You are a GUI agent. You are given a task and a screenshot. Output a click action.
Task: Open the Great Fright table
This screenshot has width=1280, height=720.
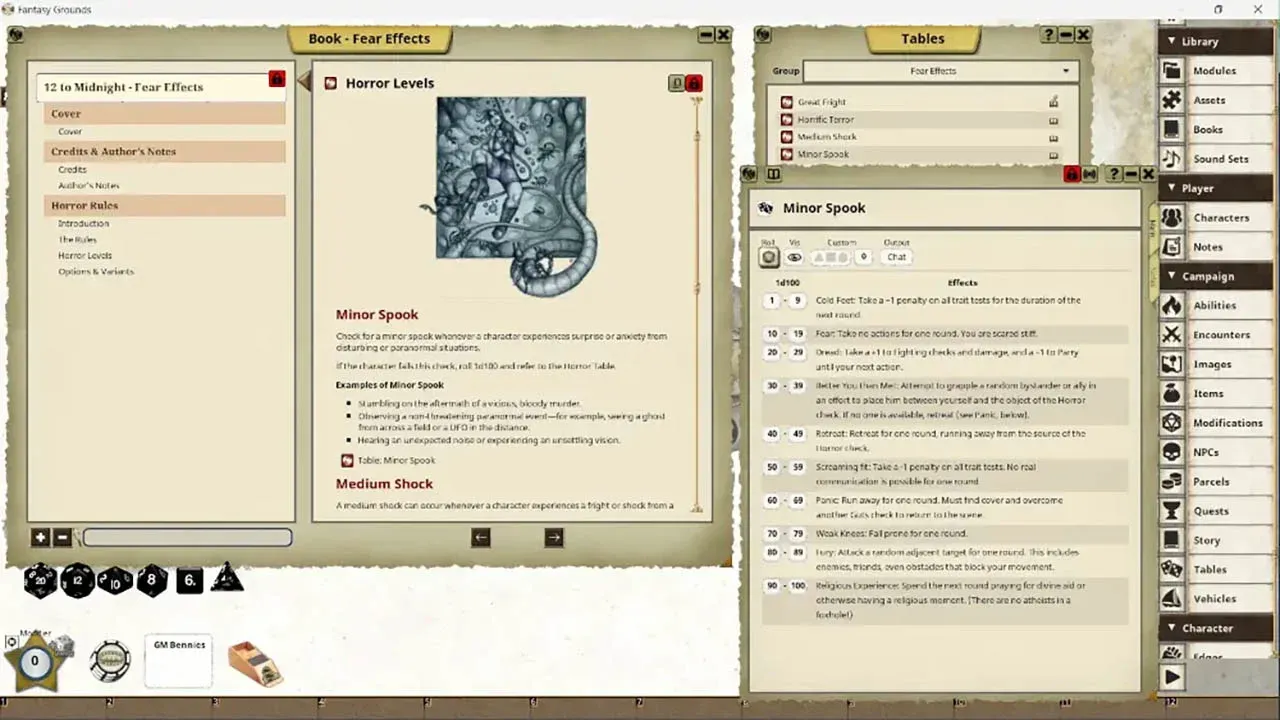pos(821,102)
